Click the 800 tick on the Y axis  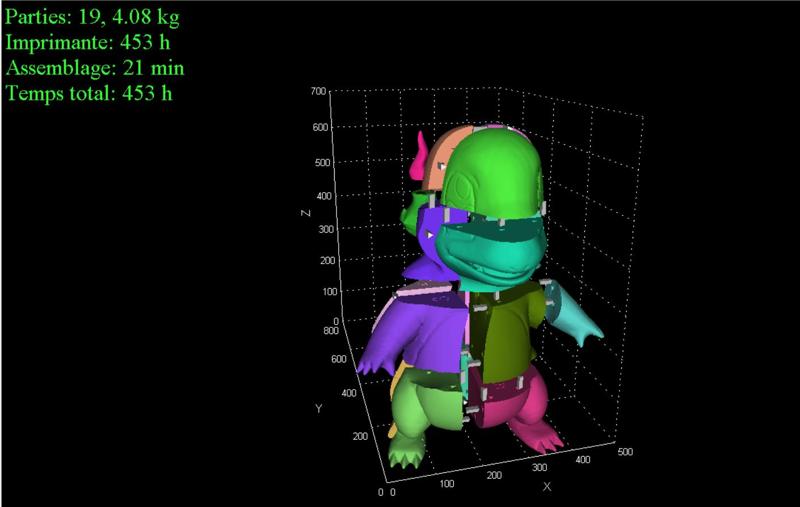tap(331, 331)
